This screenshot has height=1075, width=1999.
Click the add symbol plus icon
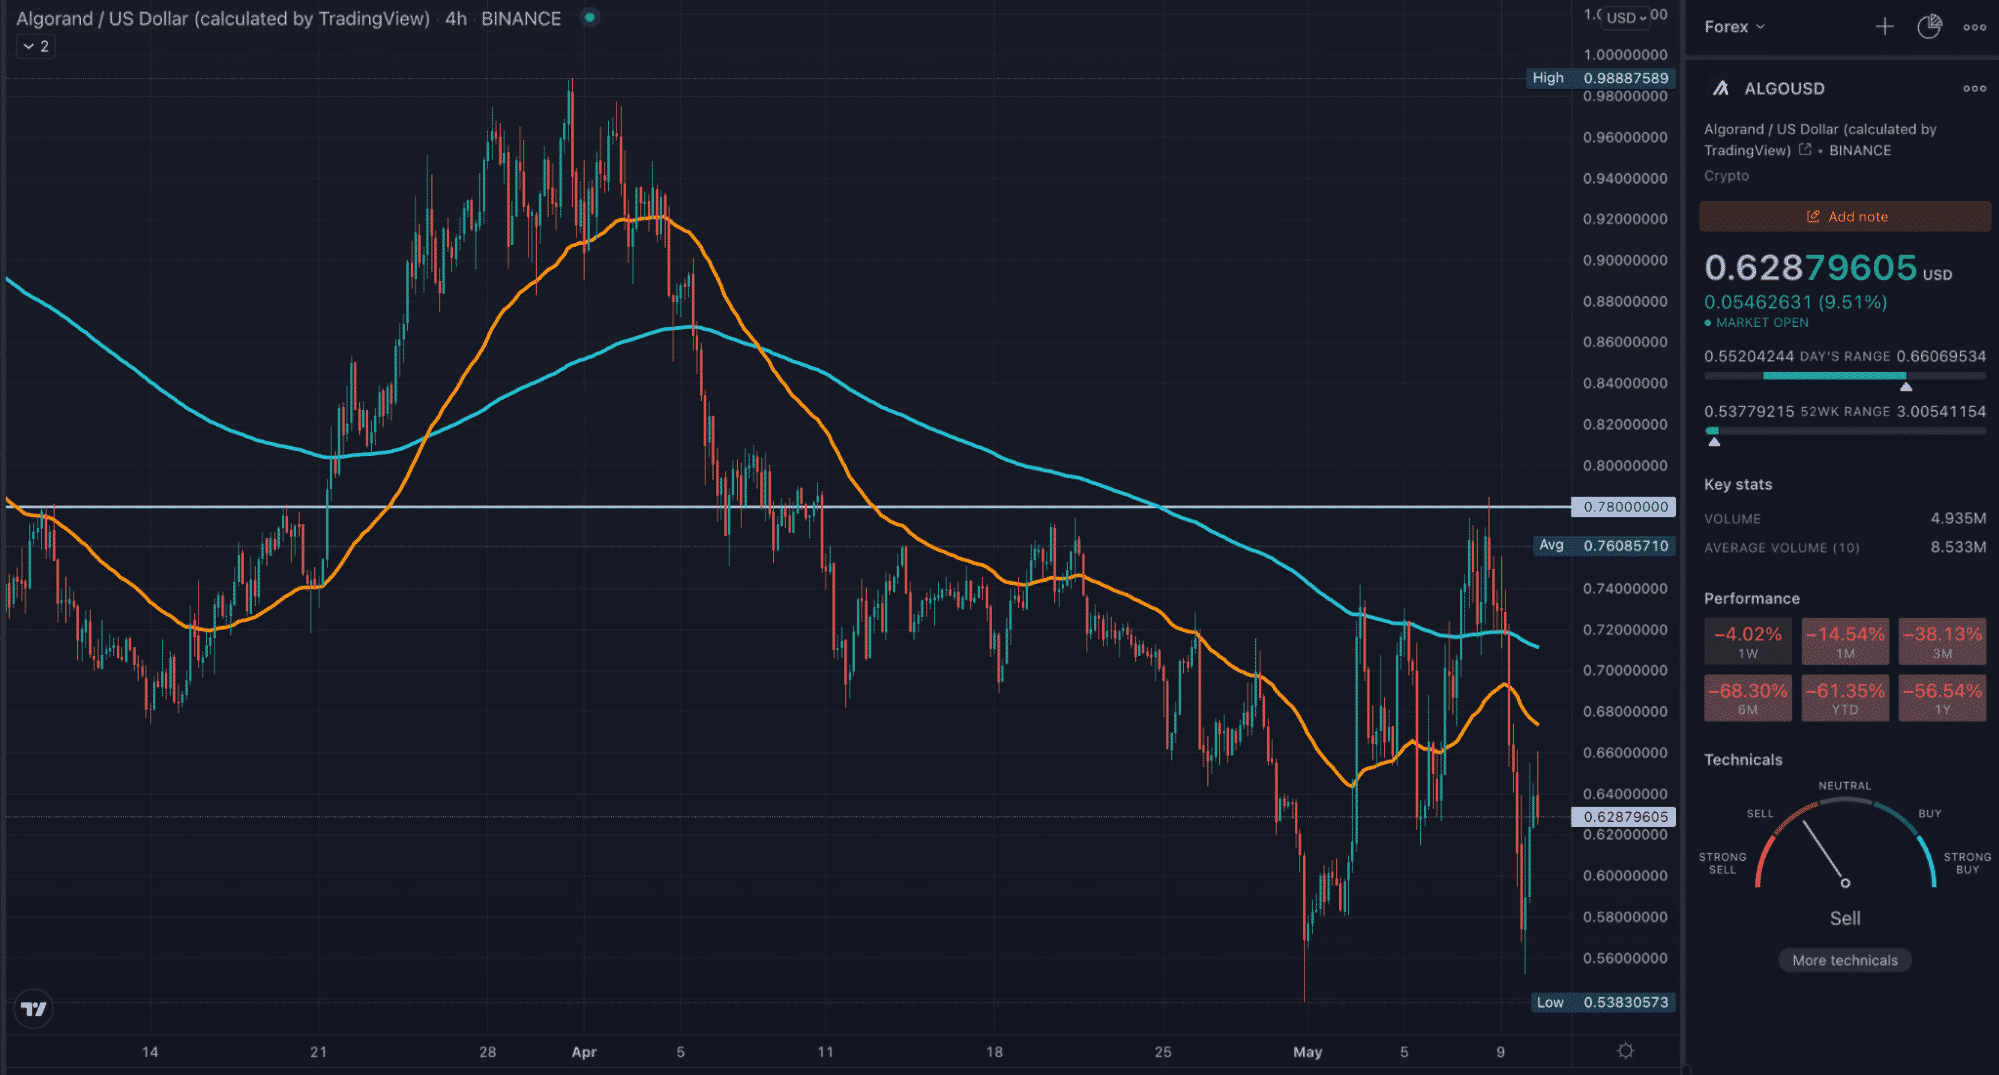coord(1884,27)
